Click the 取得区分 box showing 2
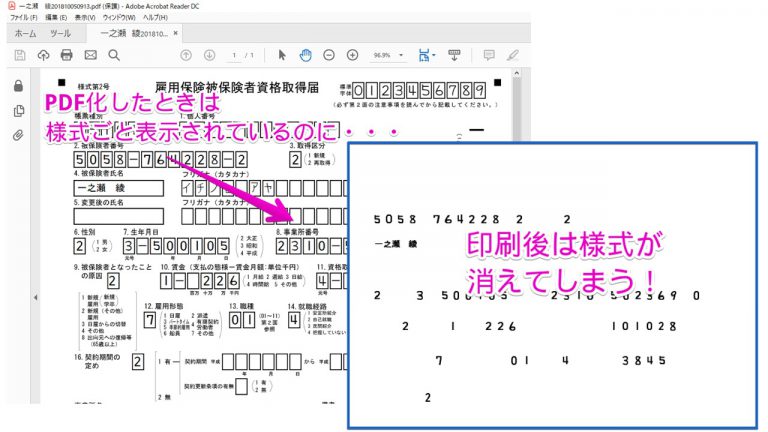The image size is (768, 432). [295, 159]
